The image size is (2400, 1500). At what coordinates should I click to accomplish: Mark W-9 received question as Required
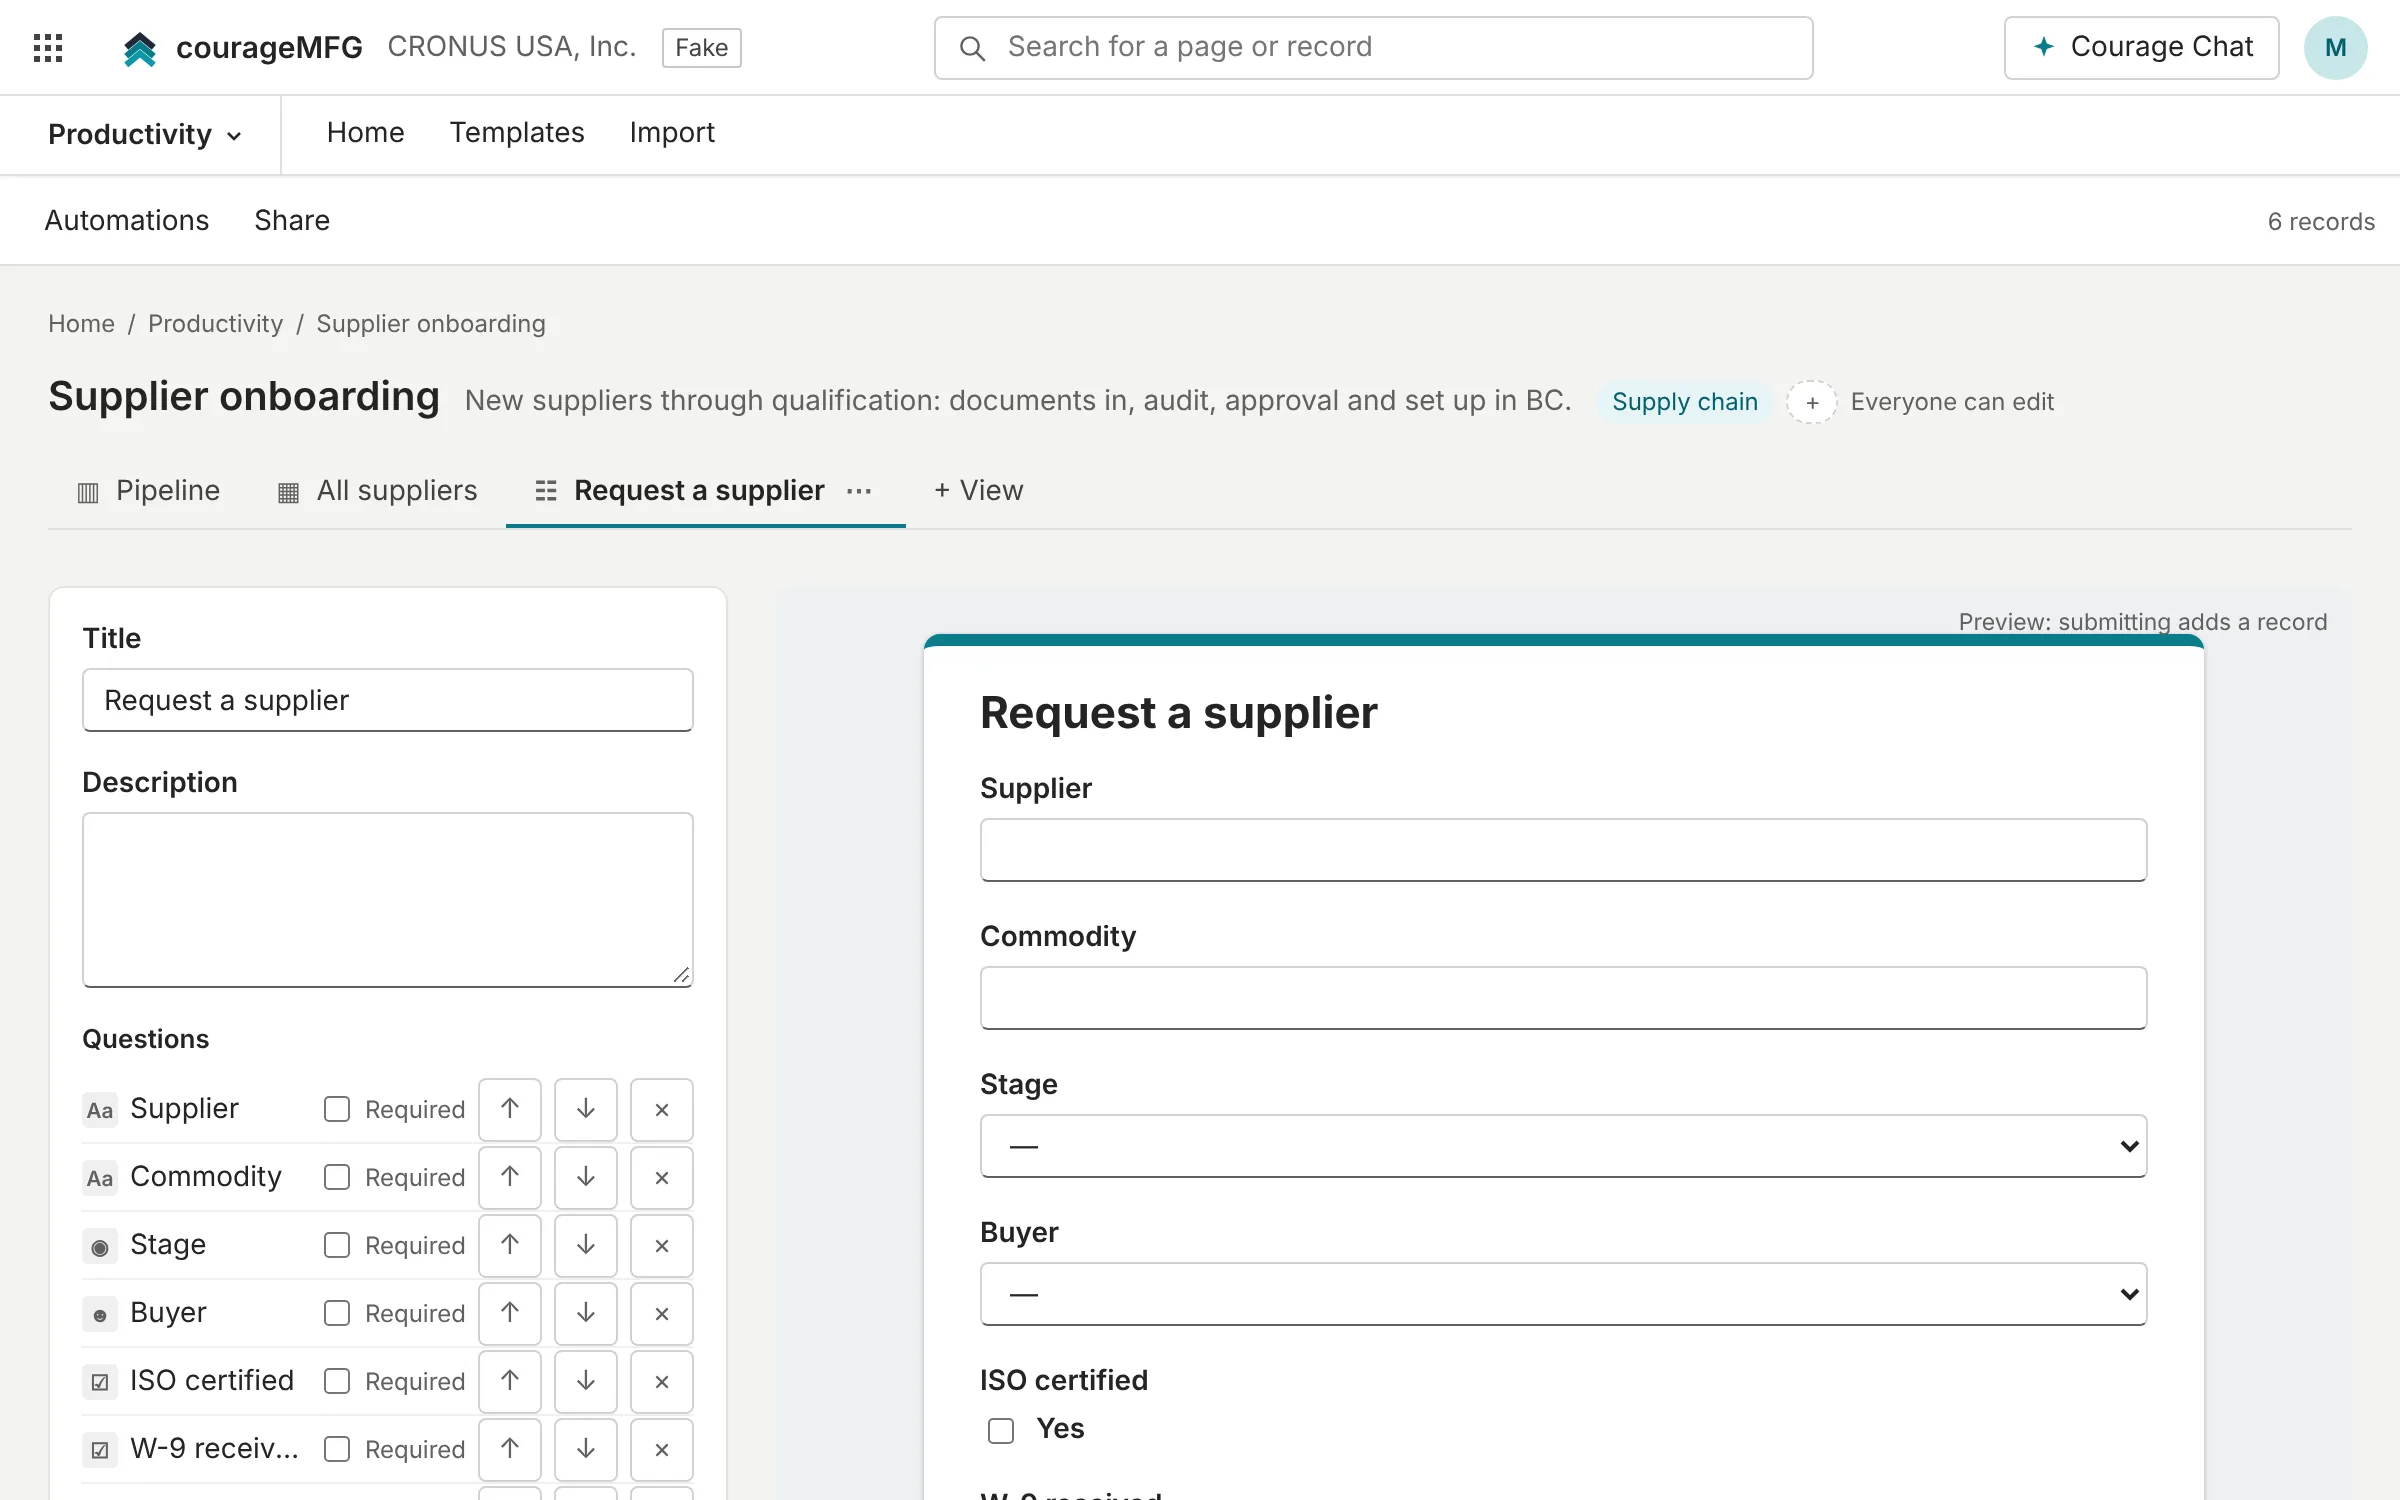337,1449
